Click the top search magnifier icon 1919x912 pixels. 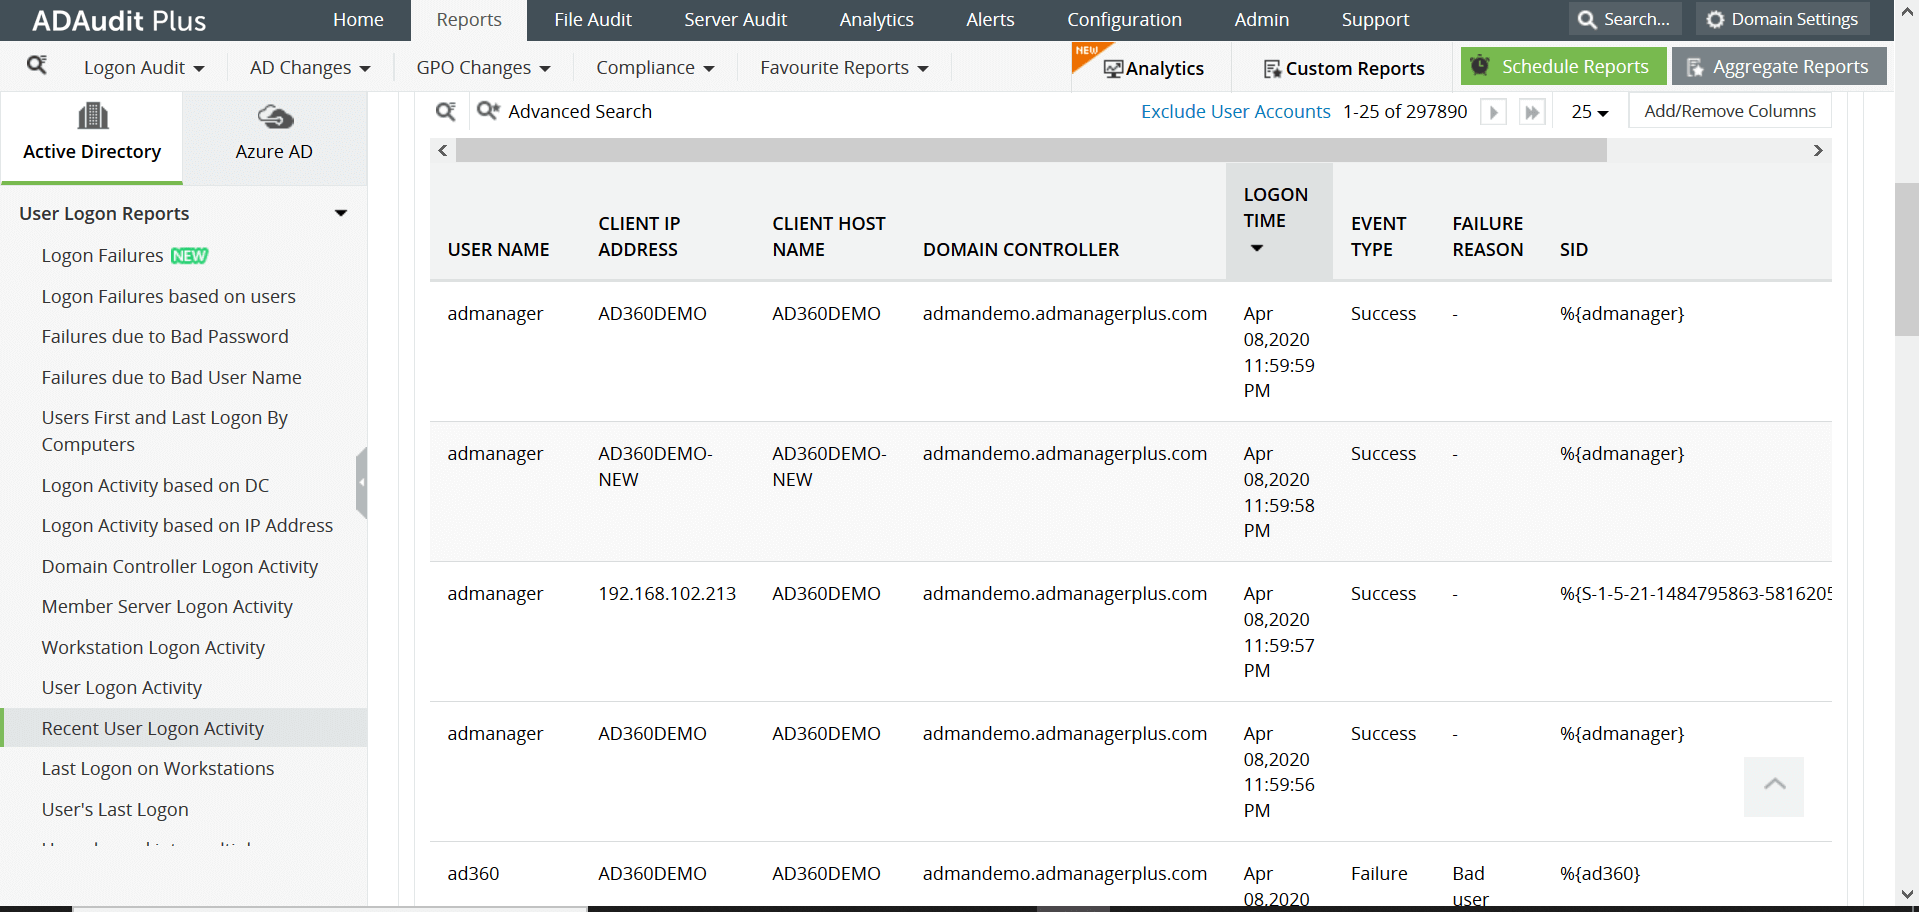1587,19
